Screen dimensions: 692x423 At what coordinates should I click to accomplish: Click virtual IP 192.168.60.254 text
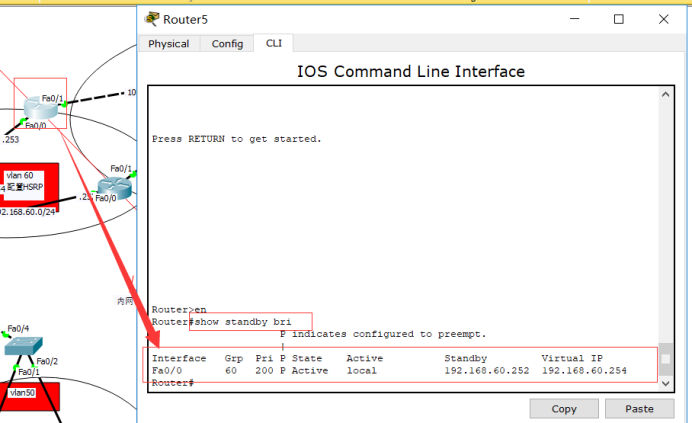(x=584, y=370)
